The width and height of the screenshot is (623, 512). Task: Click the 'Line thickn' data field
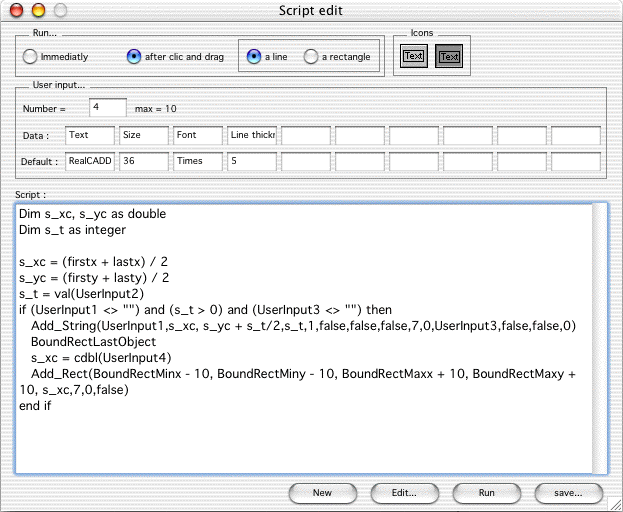click(252, 135)
